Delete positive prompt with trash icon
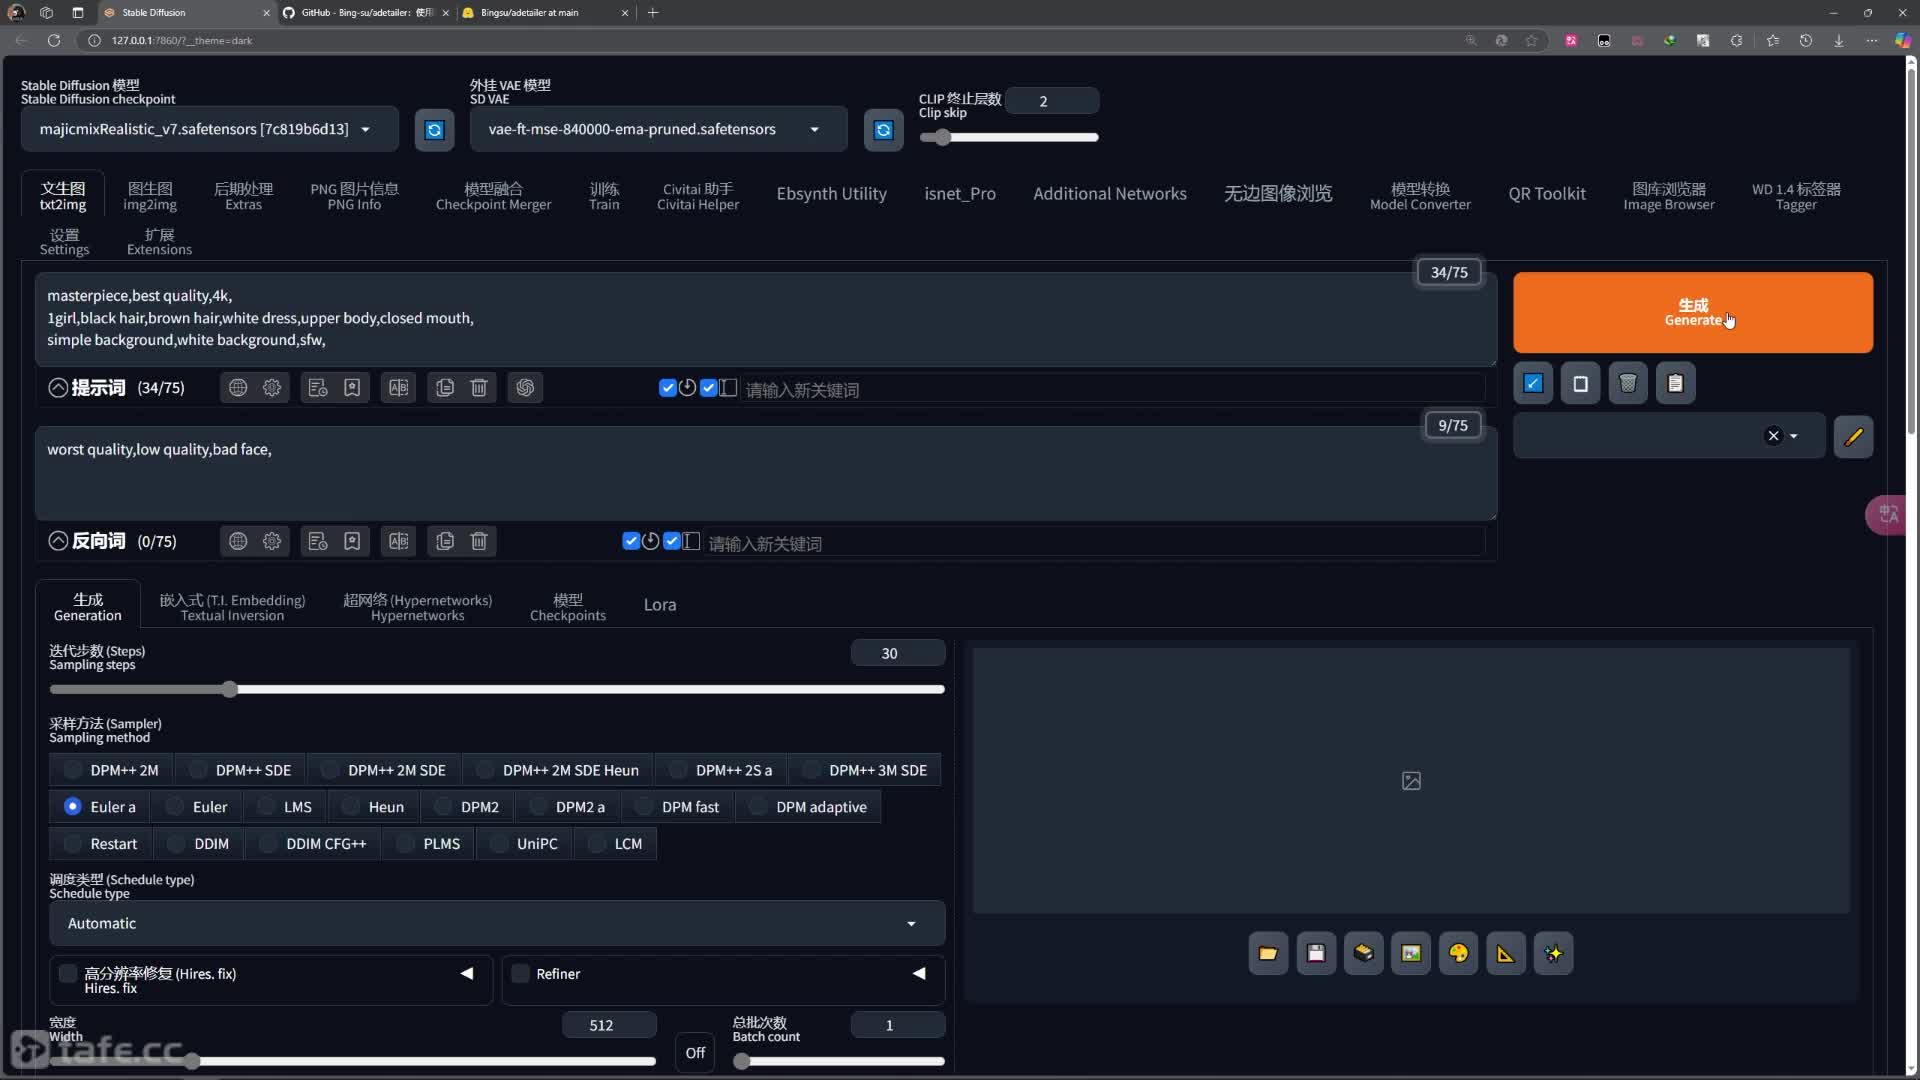 point(479,388)
